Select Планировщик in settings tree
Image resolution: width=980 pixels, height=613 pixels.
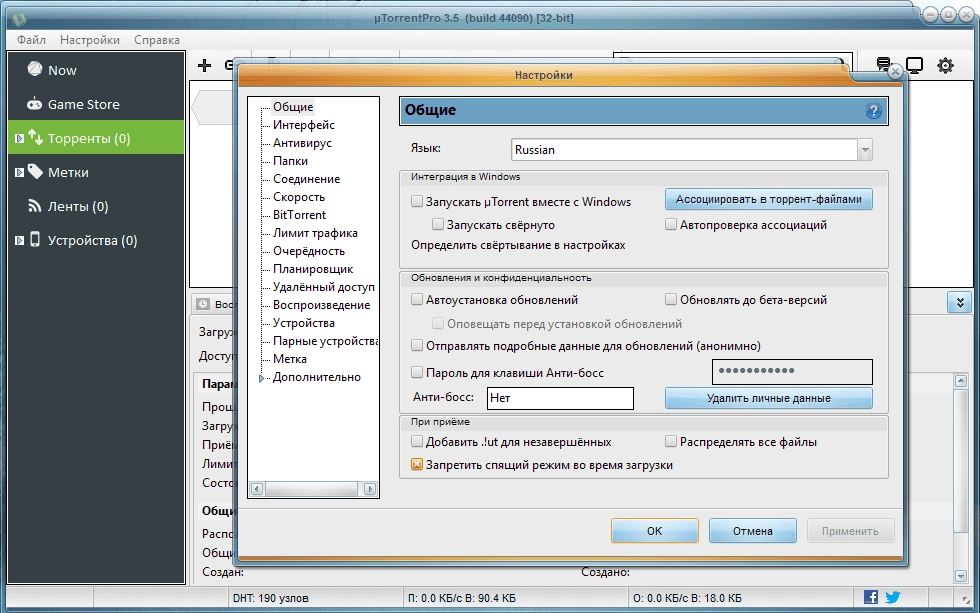click(x=313, y=269)
